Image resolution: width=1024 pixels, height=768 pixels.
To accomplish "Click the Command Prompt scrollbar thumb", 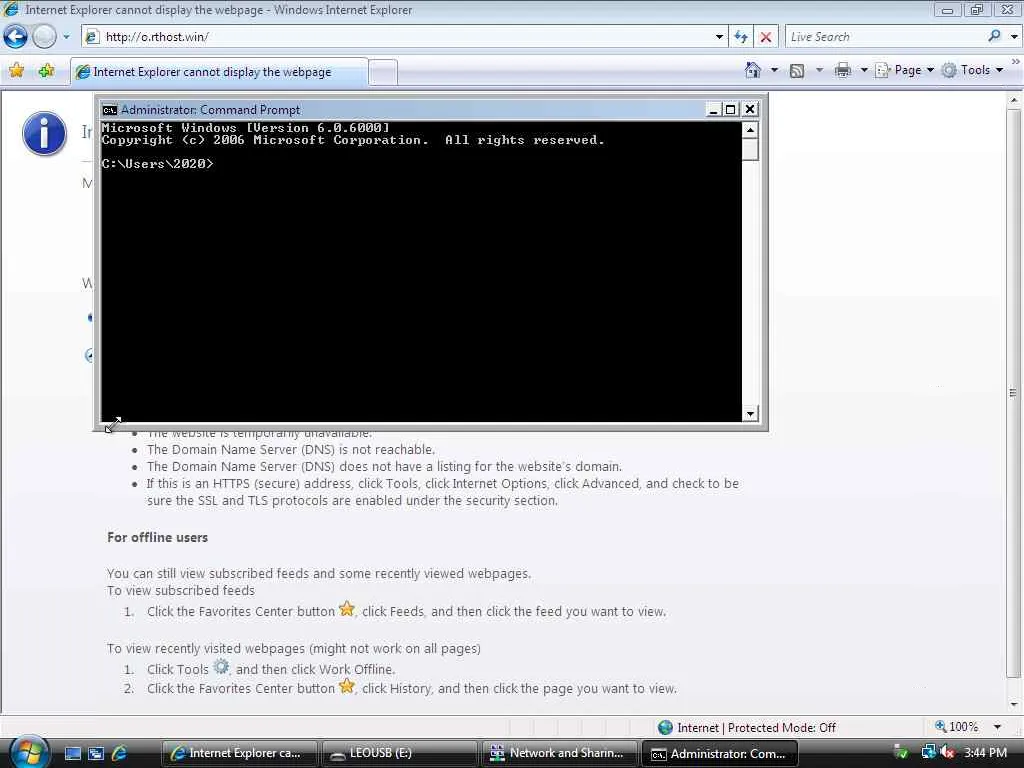I will tap(750, 149).
